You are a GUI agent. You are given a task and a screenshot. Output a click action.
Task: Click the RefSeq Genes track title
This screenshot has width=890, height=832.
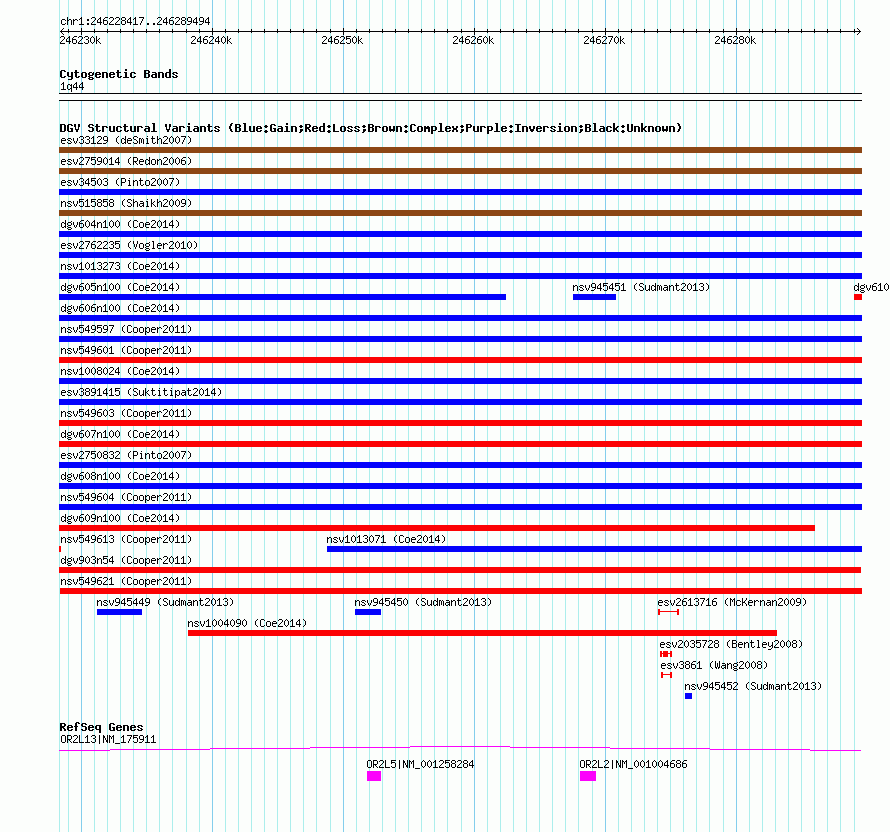[101, 727]
